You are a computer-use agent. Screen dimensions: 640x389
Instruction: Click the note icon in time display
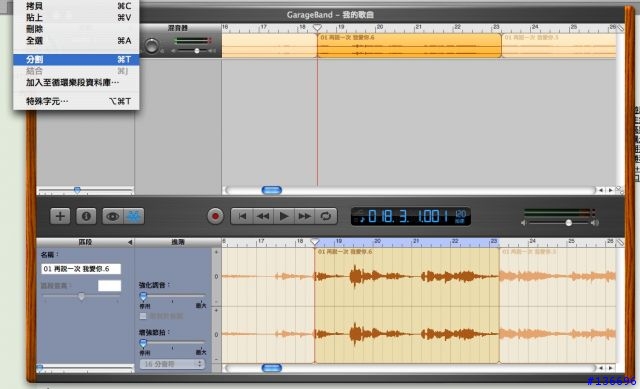pos(361,220)
